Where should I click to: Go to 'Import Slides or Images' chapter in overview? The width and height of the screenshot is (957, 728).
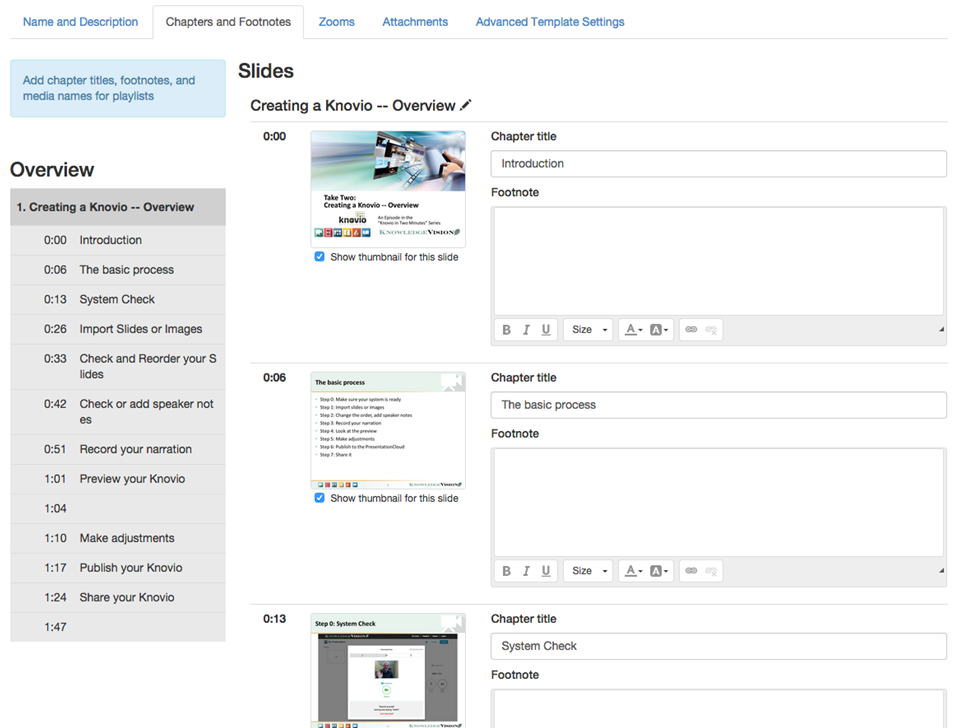pyautogui.click(x=141, y=329)
